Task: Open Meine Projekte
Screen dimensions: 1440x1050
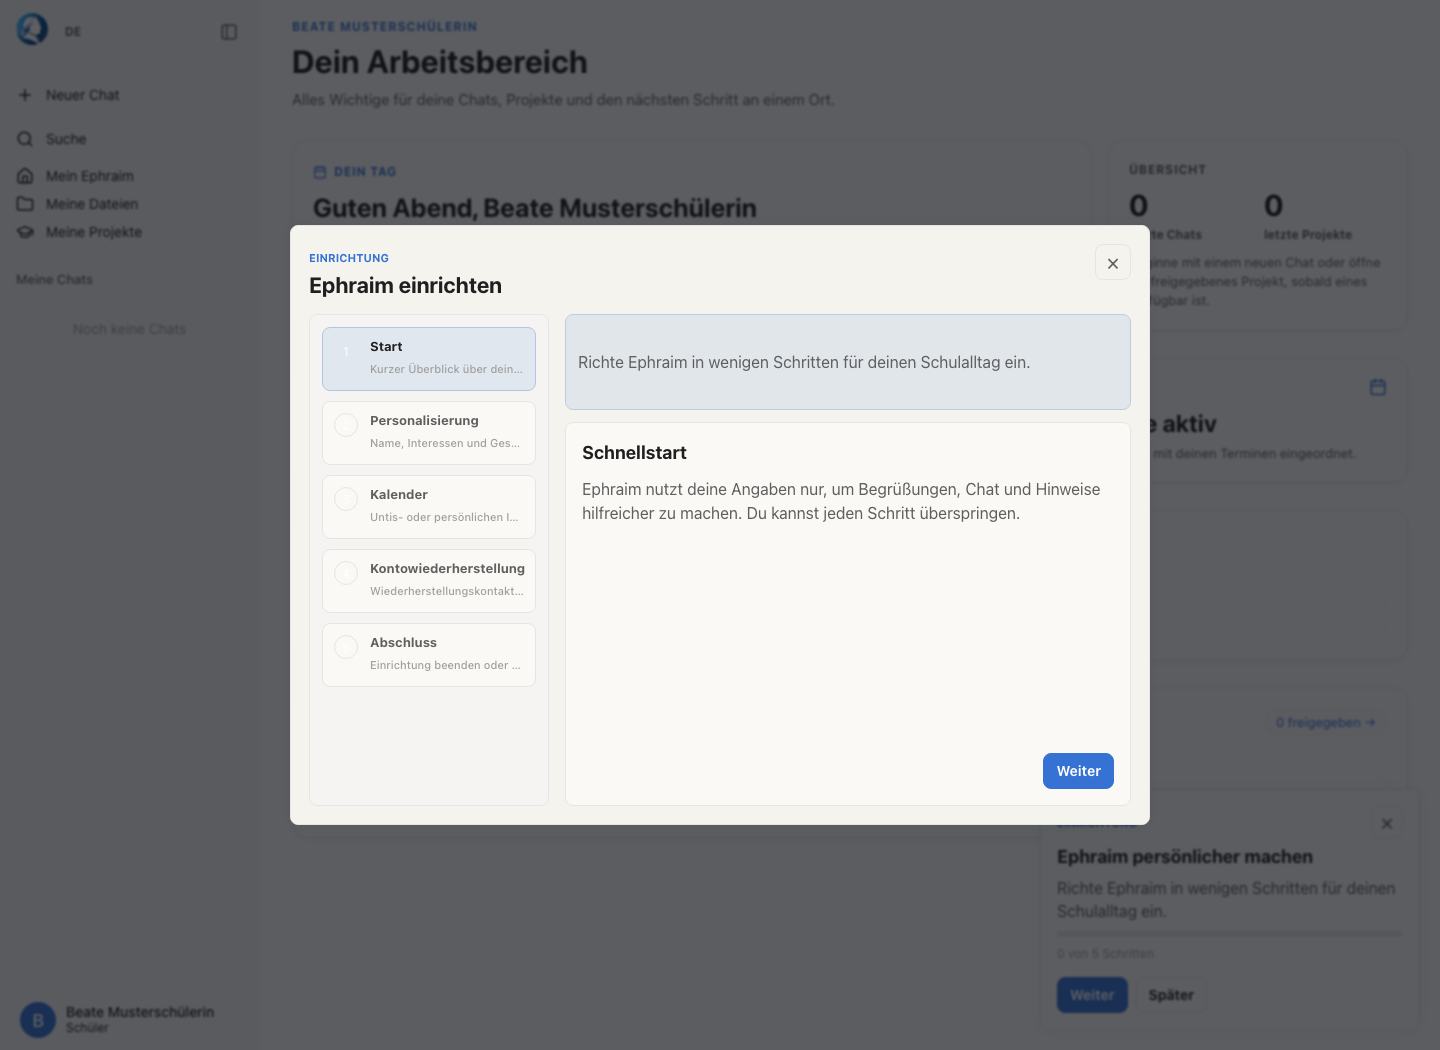Action: (x=94, y=232)
